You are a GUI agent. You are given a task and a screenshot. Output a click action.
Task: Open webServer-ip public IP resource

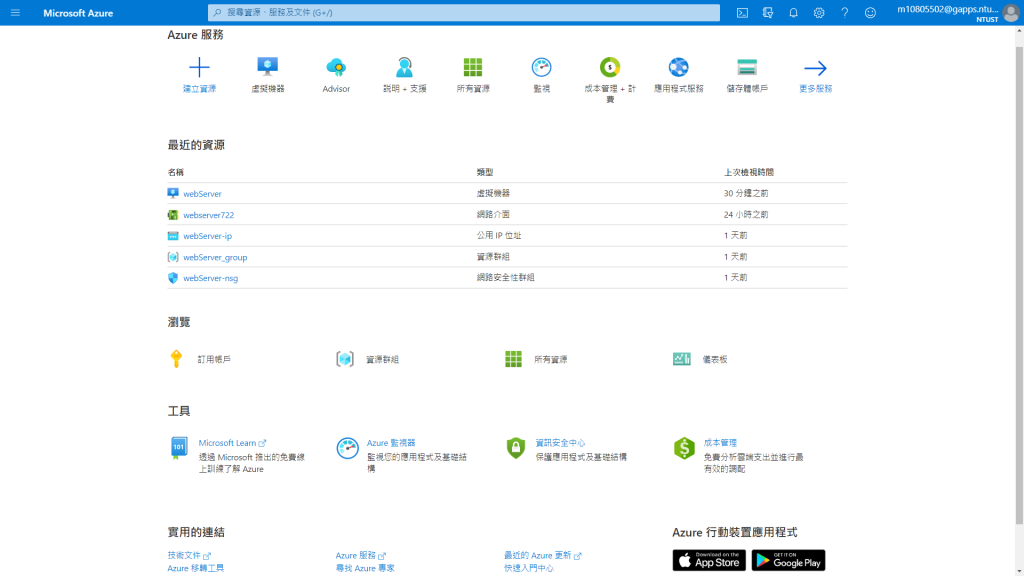pos(208,236)
